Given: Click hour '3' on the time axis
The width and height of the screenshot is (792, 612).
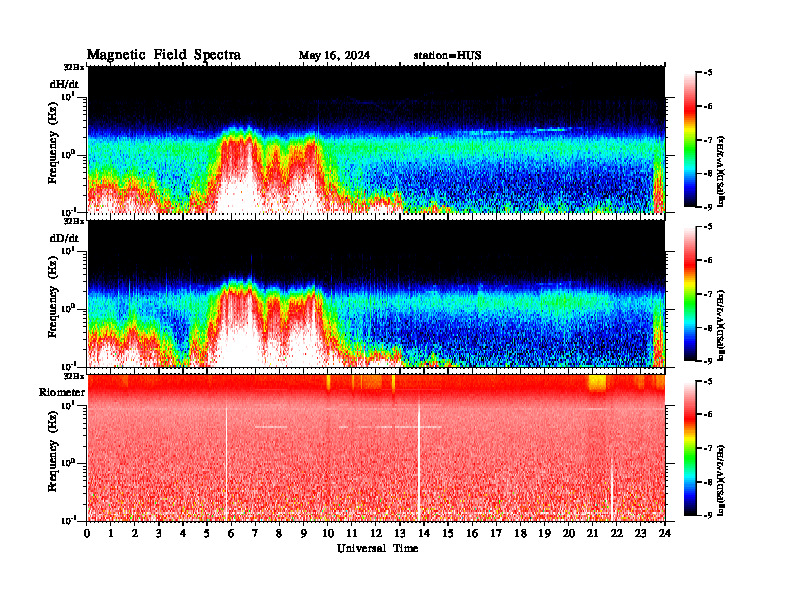Looking at the screenshot, I should 159,533.
